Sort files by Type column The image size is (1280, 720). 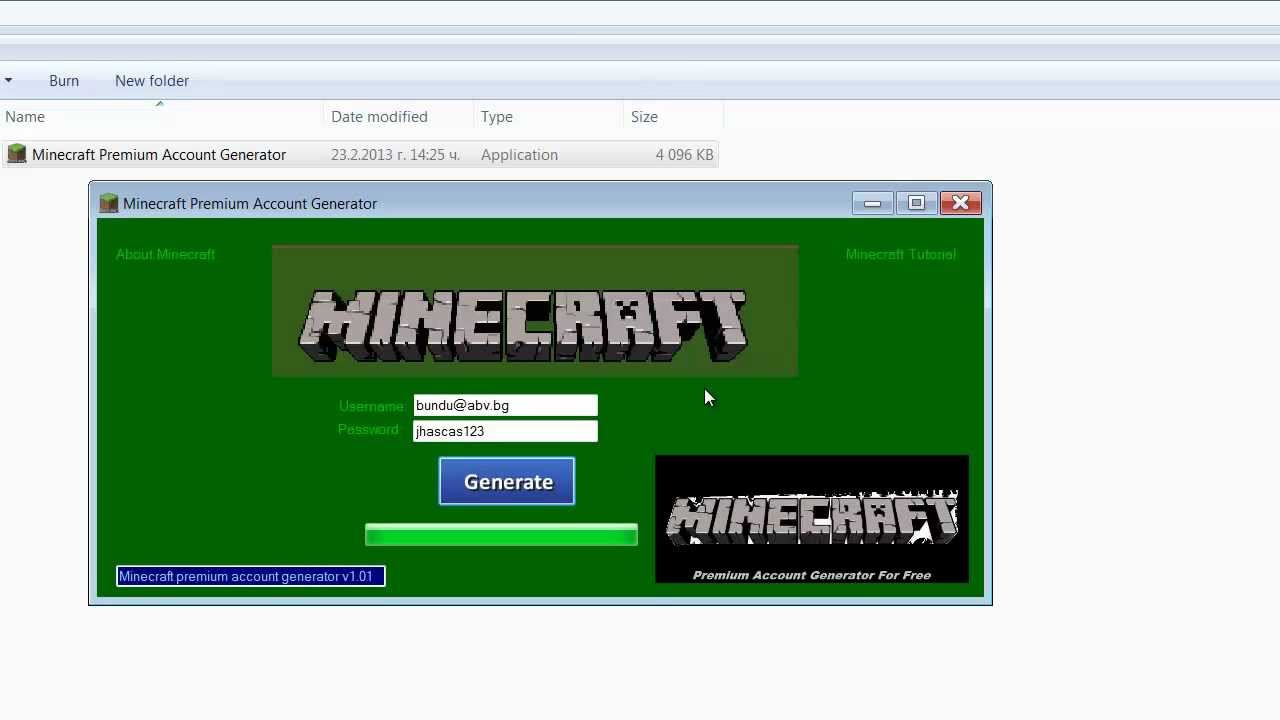click(x=549, y=117)
